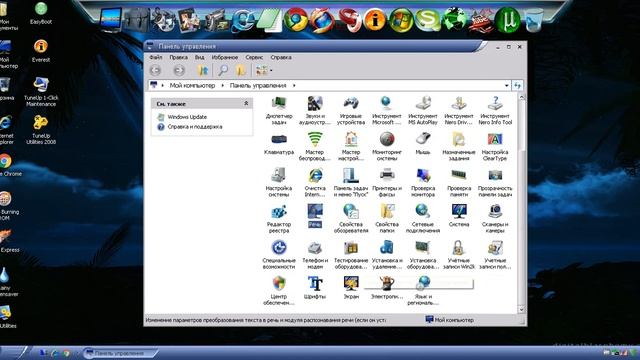The height and width of the screenshot is (360, 640).
Task: Open the Сервис menu
Action: (254, 58)
